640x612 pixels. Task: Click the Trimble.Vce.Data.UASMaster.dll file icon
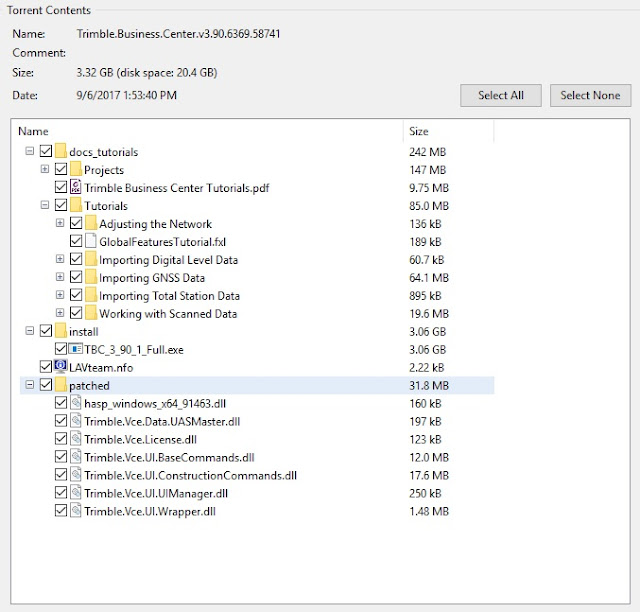tap(76, 421)
